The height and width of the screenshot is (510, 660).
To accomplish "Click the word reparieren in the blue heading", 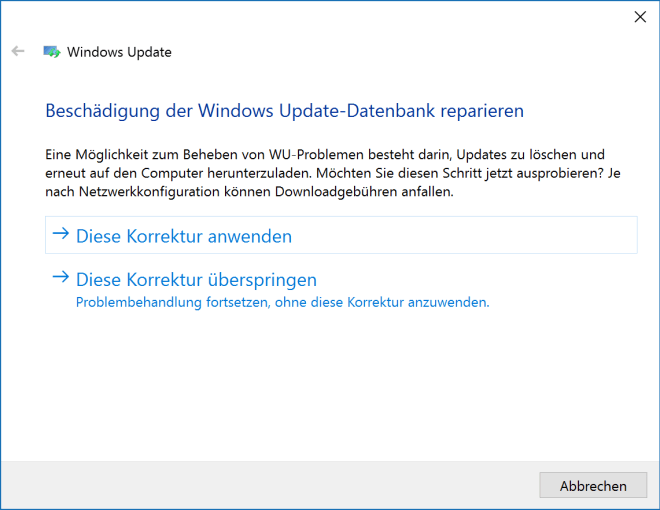I will pyautogui.click(x=482, y=112).
